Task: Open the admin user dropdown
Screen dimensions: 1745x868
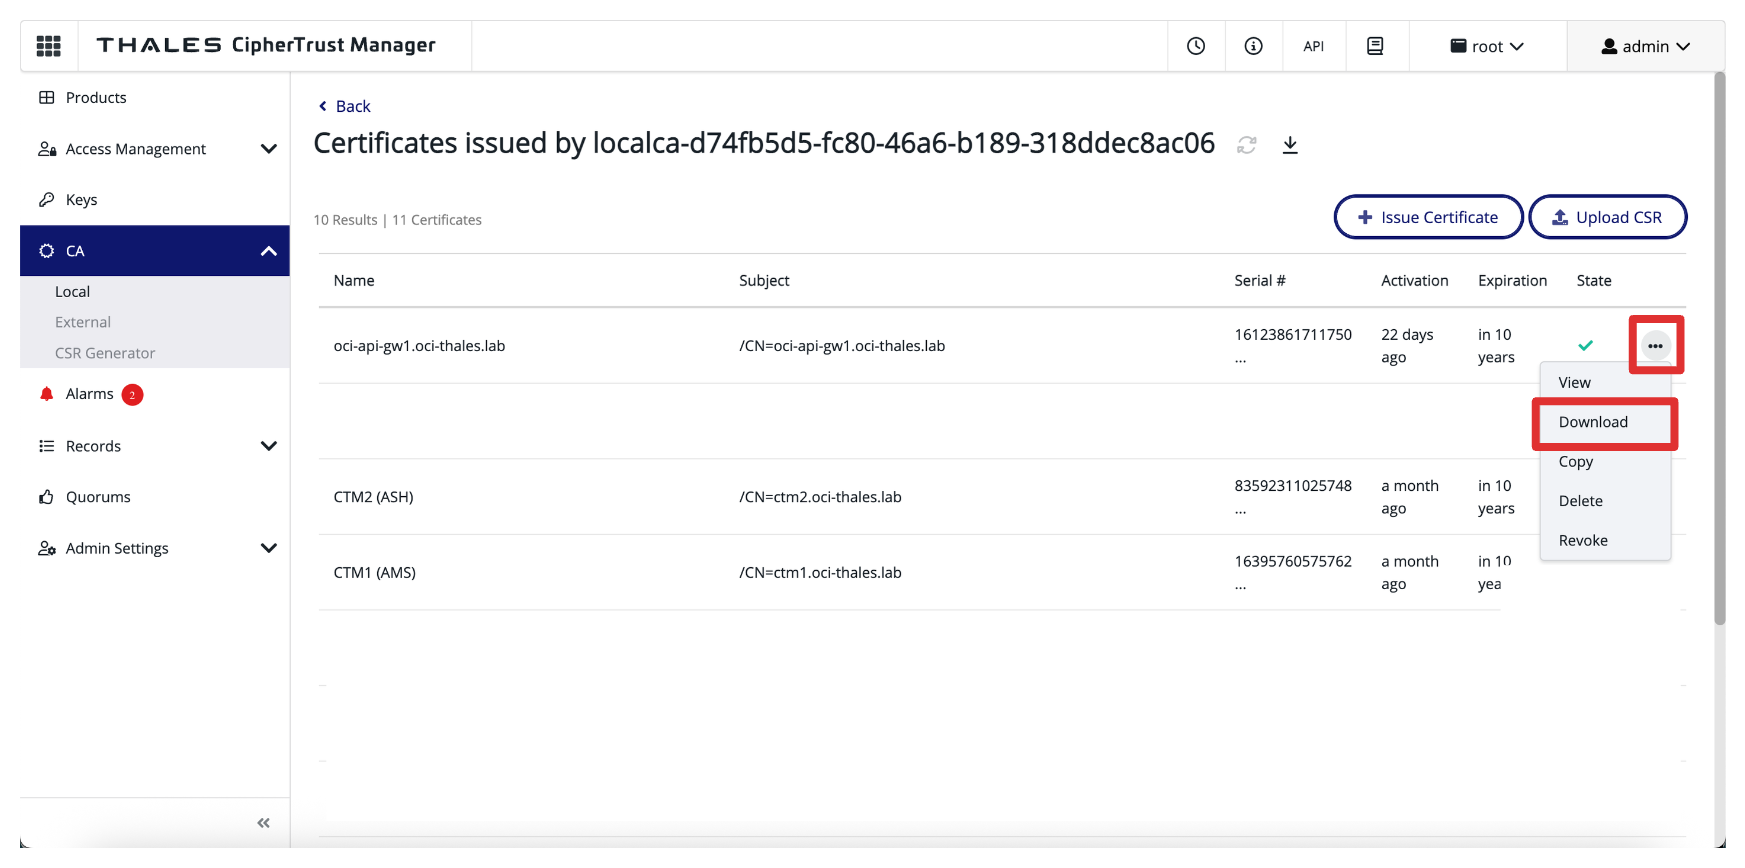Action: point(1645,46)
